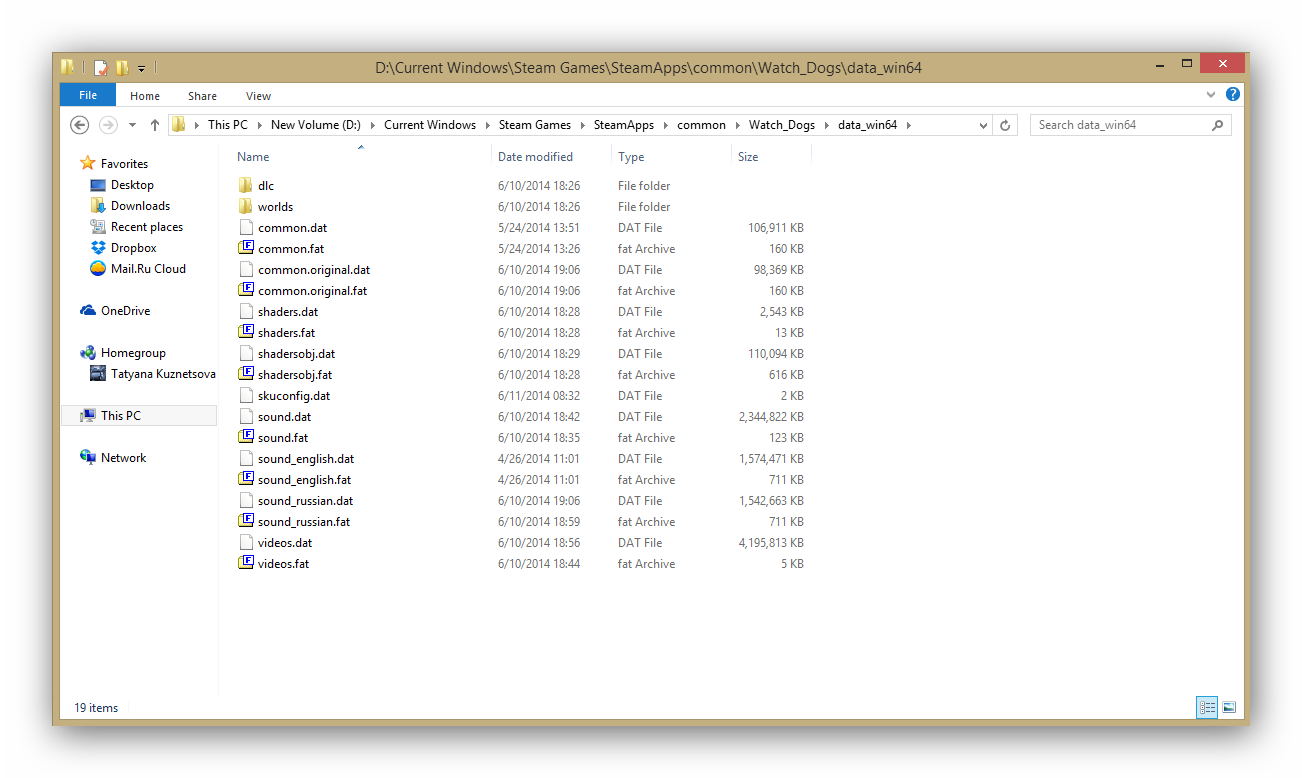
Task: Click the Search data_win64 field
Action: [x=1120, y=125]
